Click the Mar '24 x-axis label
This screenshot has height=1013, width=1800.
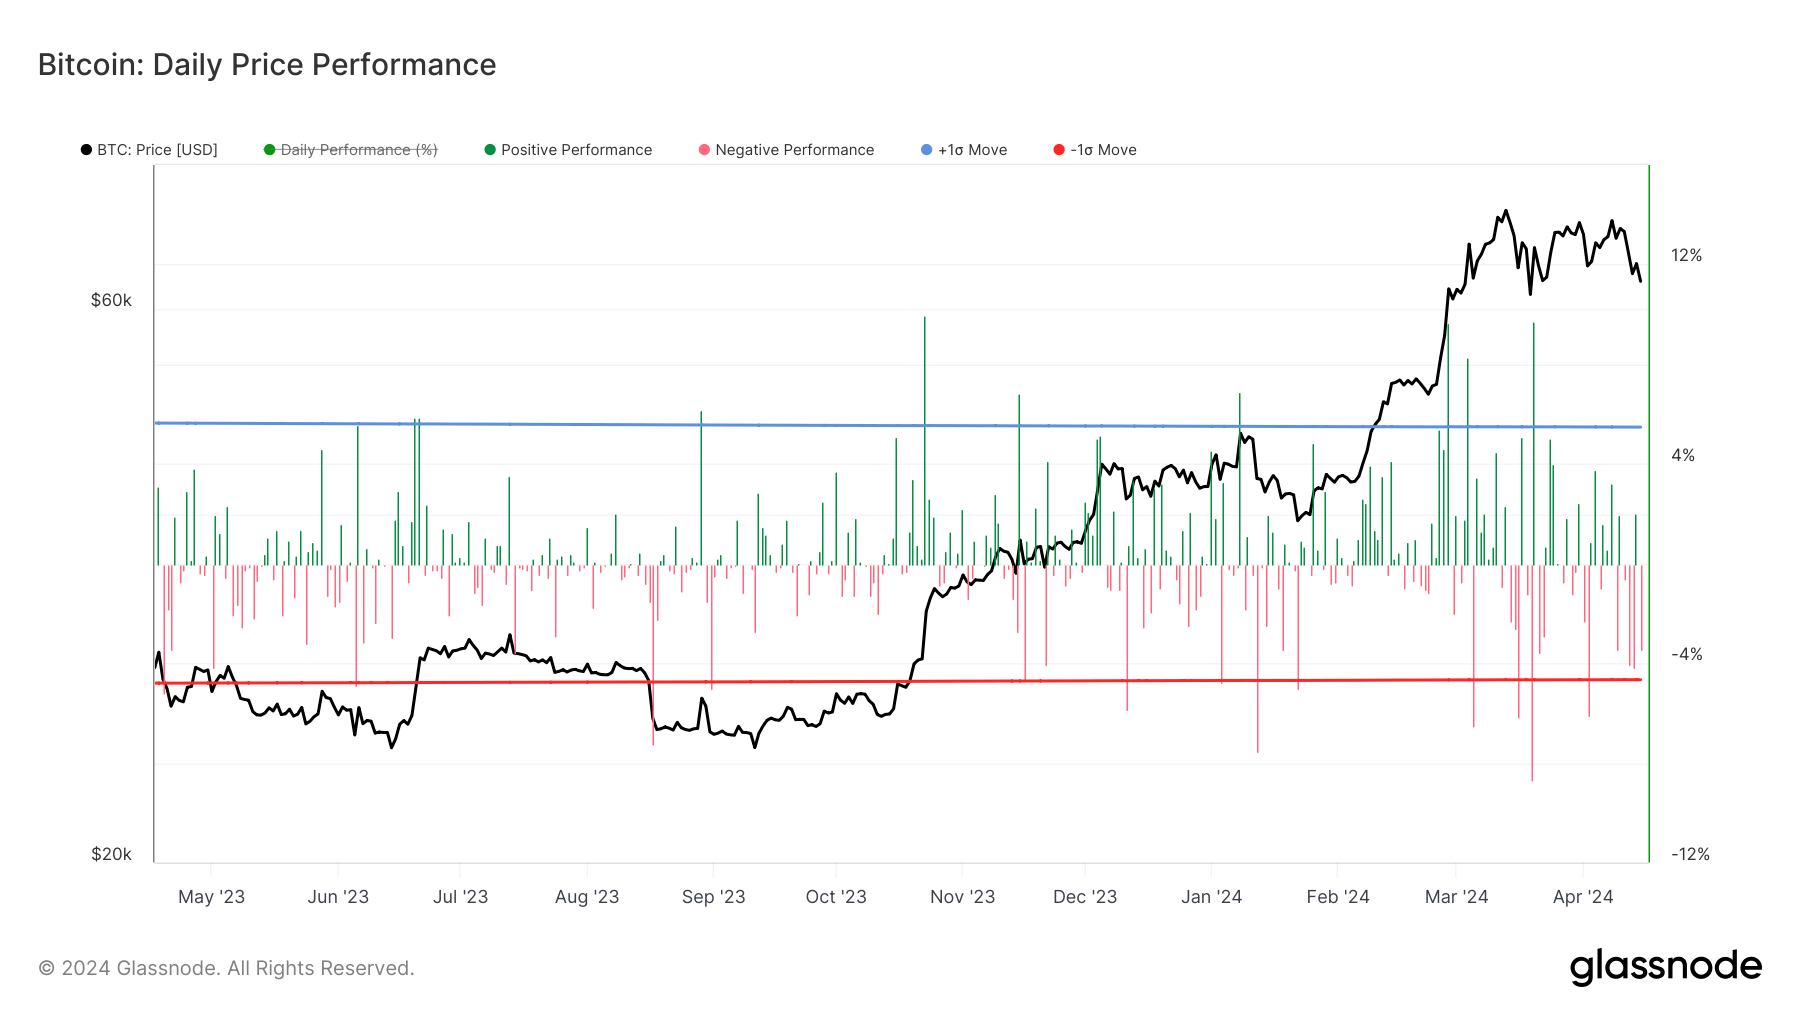point(1455,897)
